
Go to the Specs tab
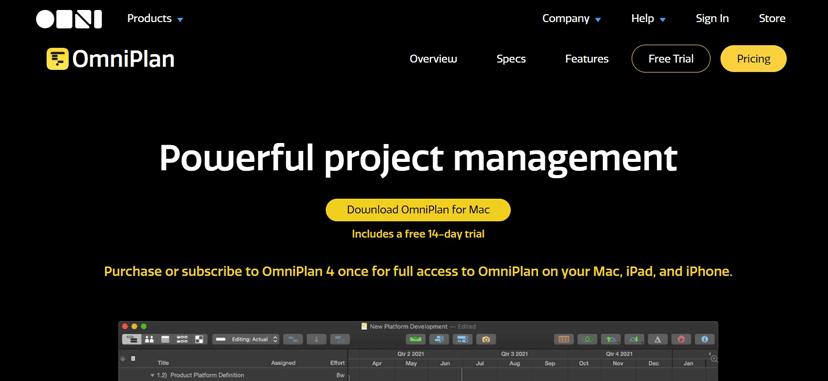511,59
